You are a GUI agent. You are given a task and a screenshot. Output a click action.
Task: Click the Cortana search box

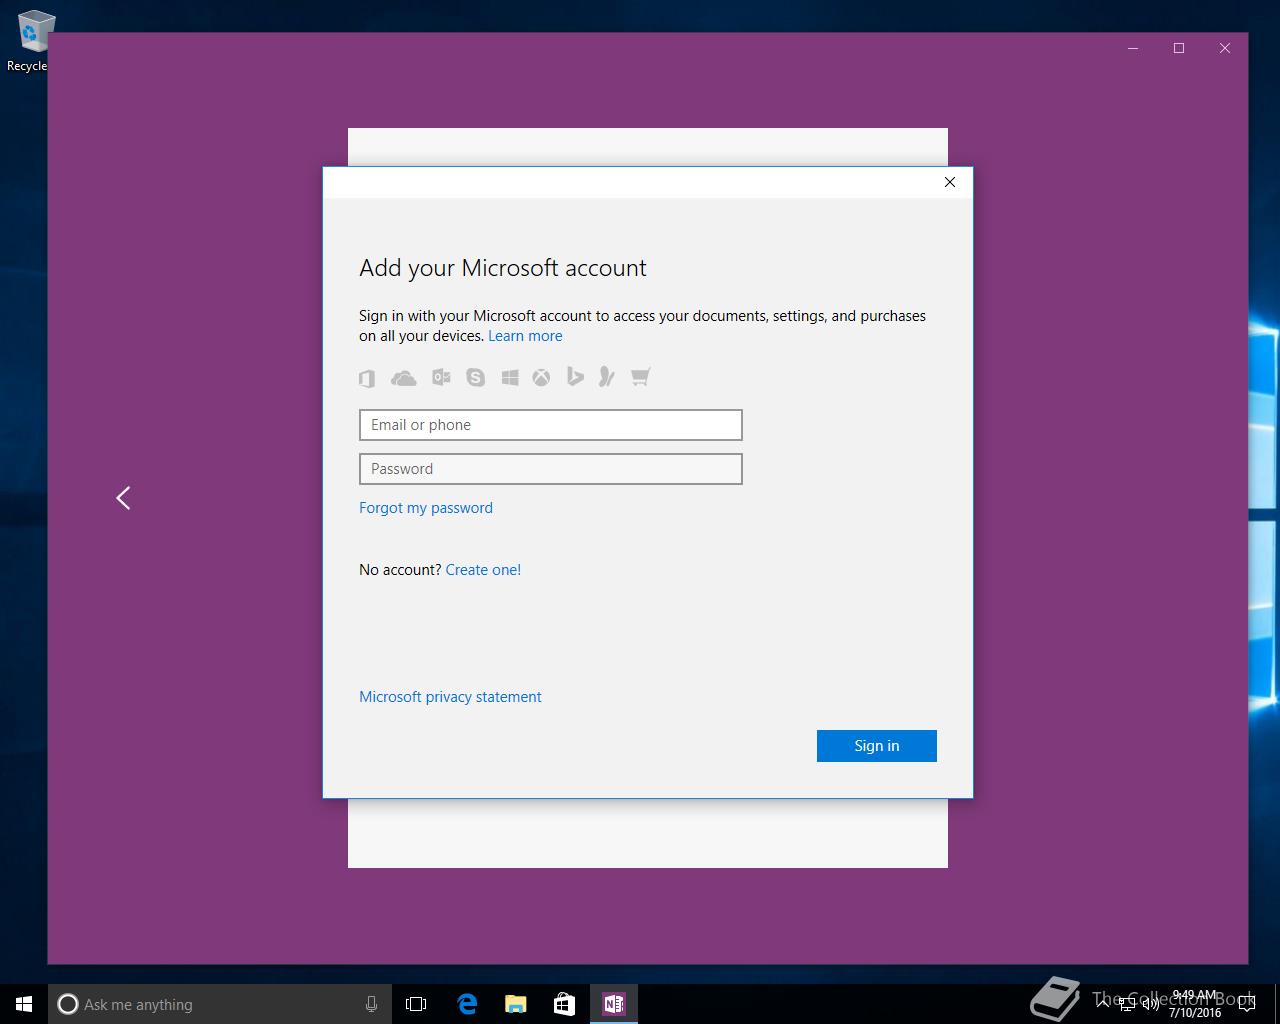[218, 1004]
